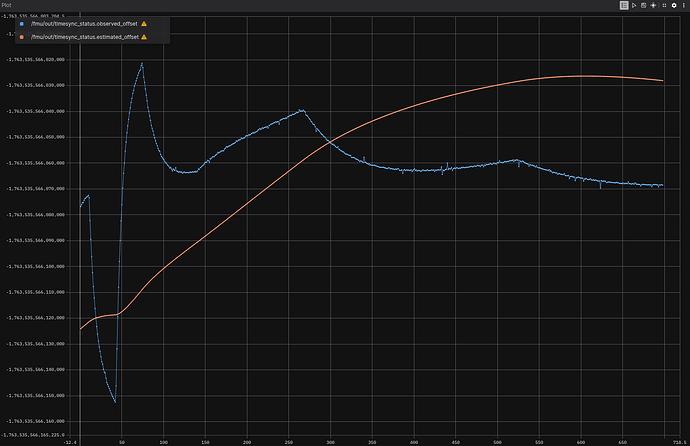Open the vertical three-dot panel menu

click(x=684, y=5)
